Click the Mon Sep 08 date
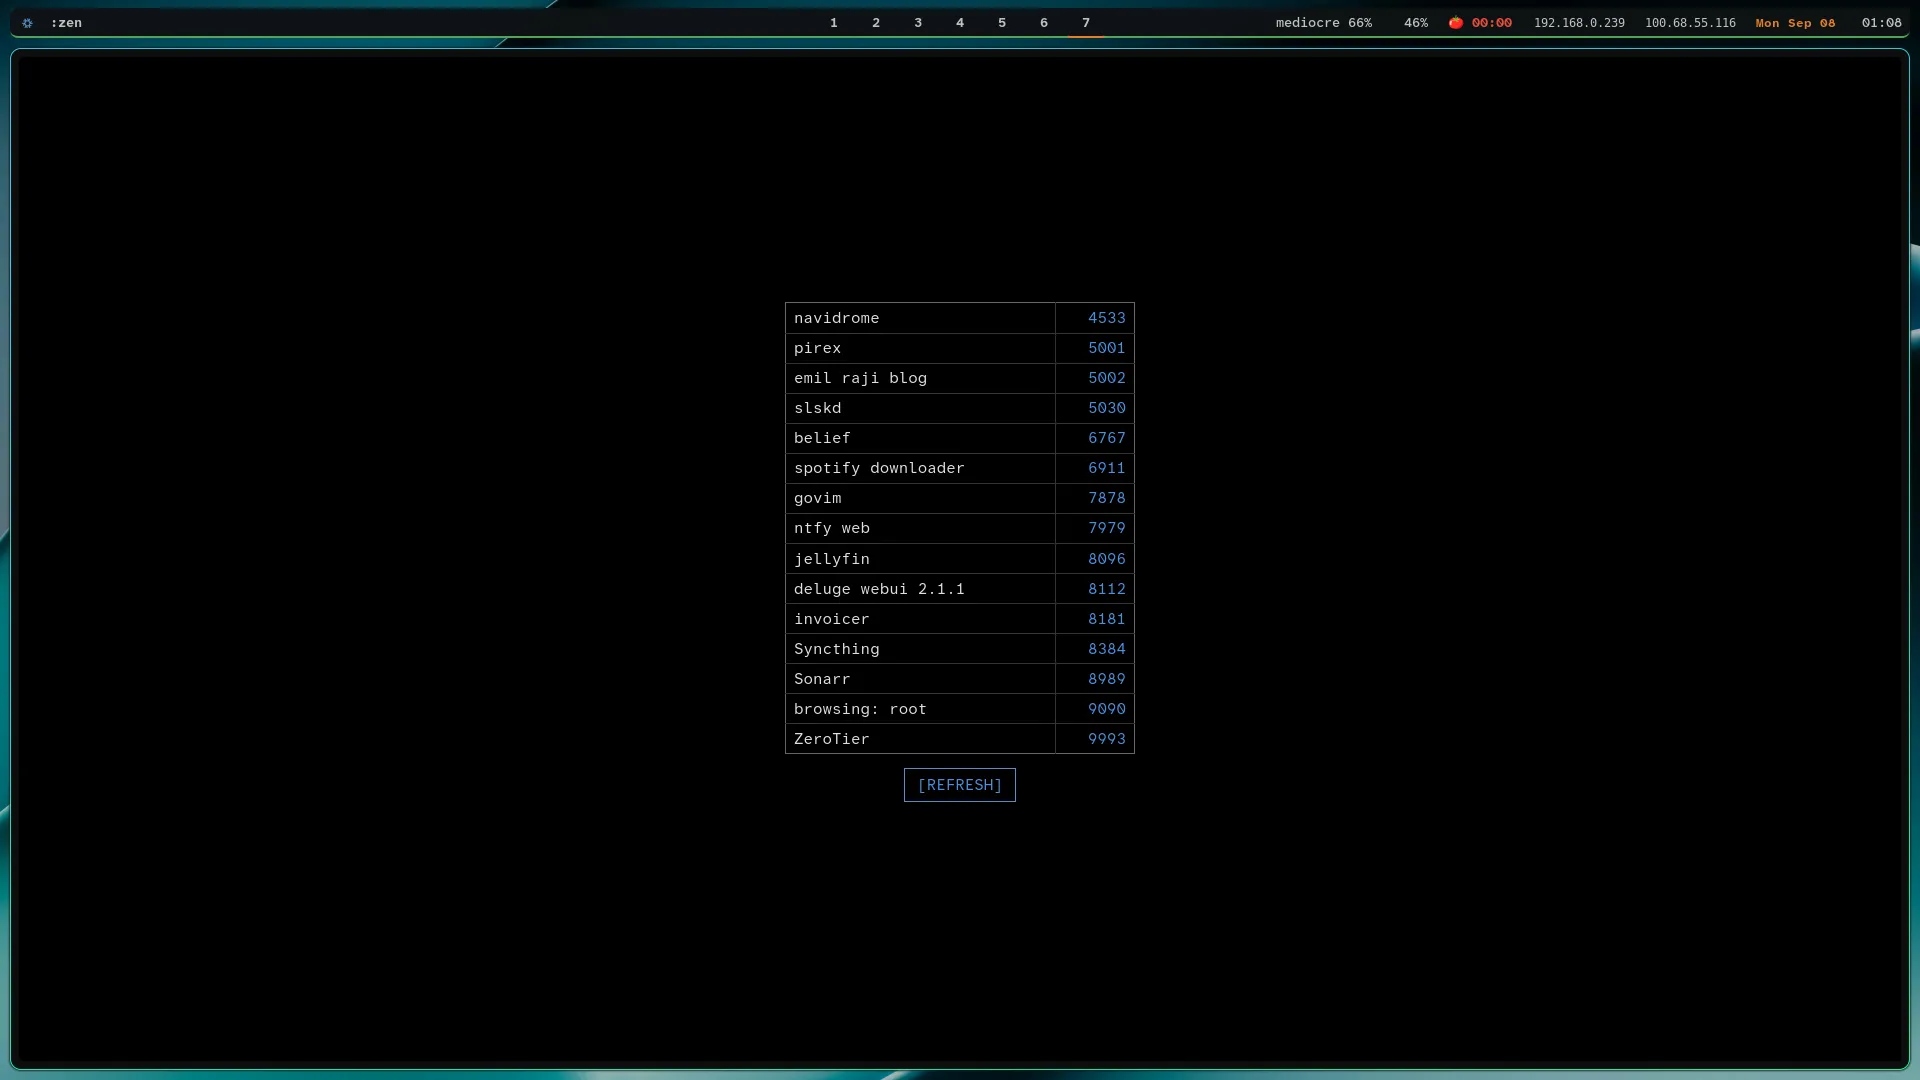 pyautogui.click(x=1795, y=22)
